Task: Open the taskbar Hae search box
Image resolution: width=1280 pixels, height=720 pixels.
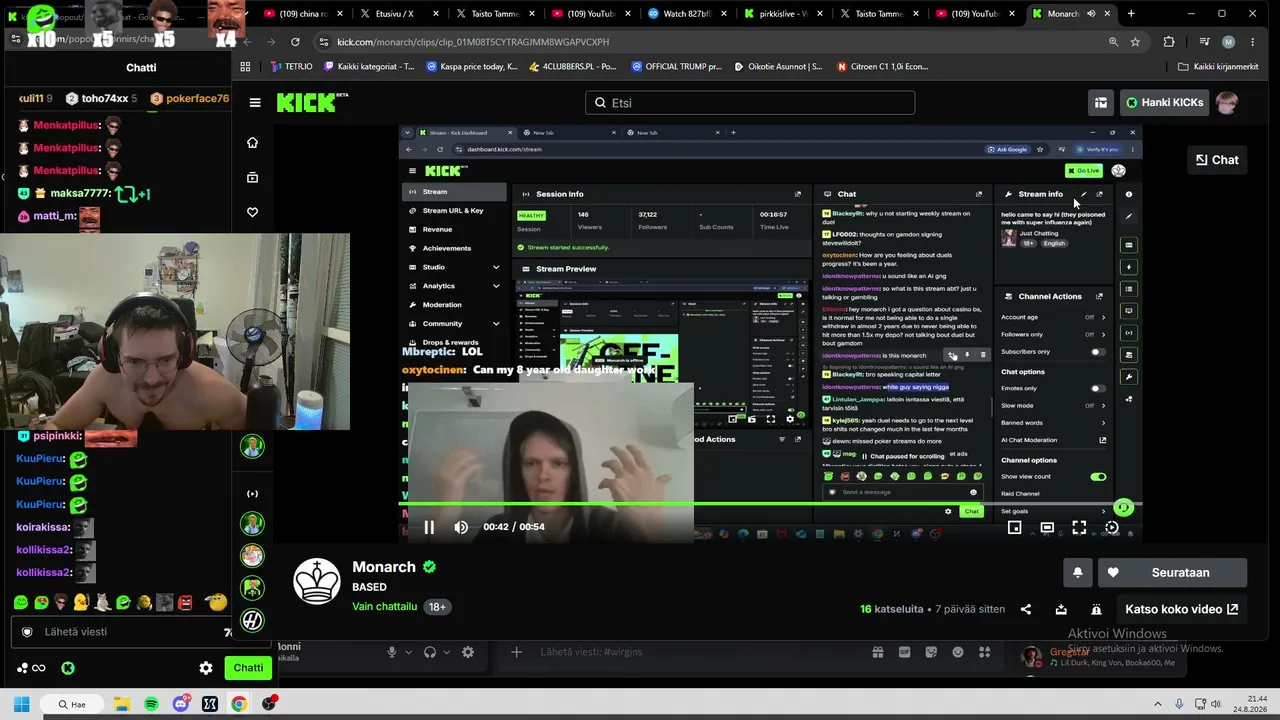Action: coord(72,704)
